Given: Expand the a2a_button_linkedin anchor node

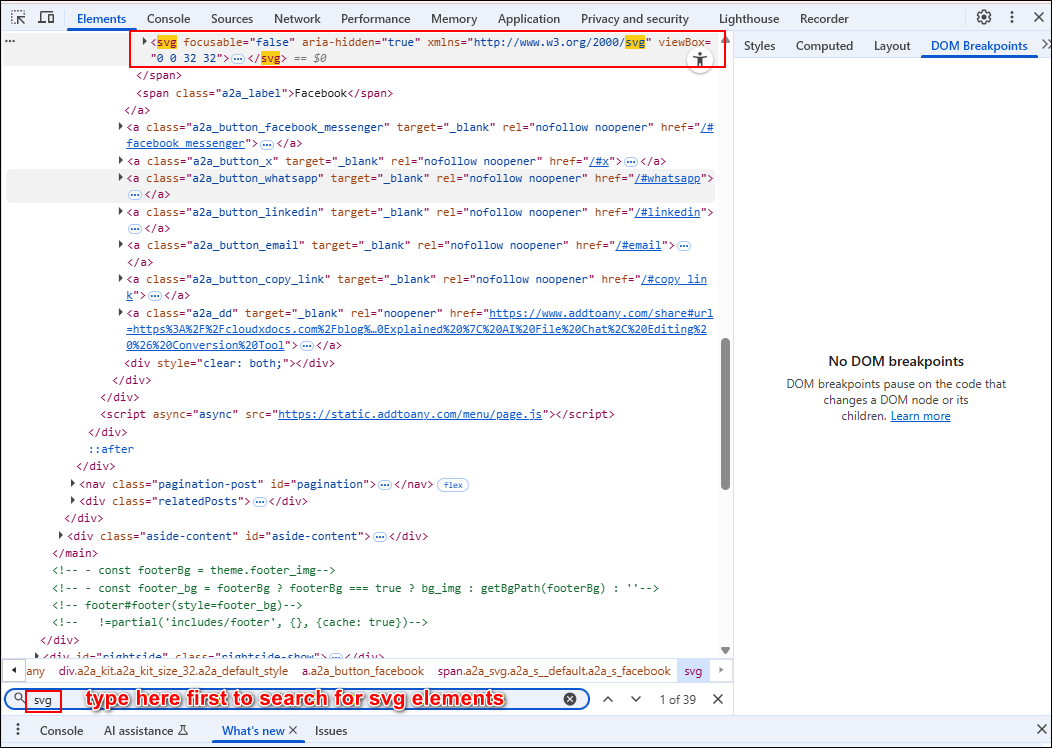Looking at the screenshot, I should point(121,212).
